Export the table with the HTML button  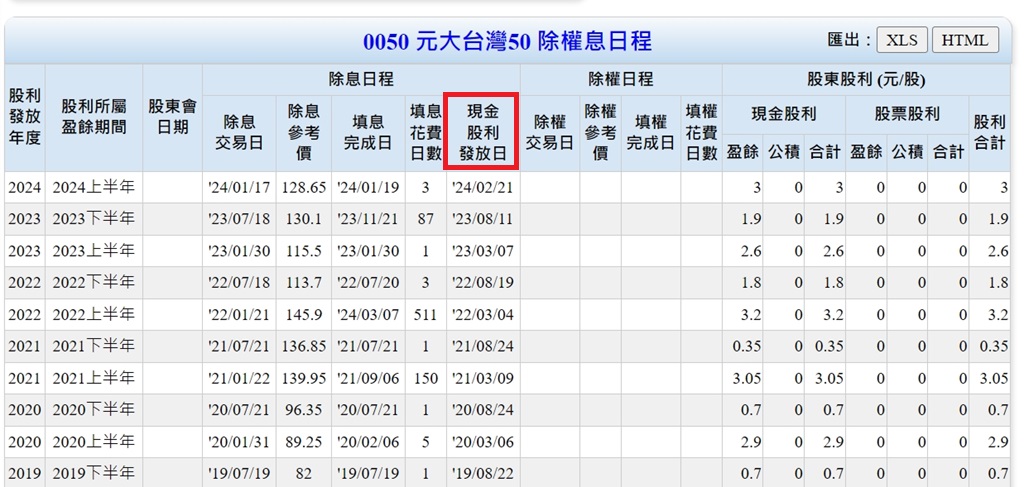coord(965,40)
